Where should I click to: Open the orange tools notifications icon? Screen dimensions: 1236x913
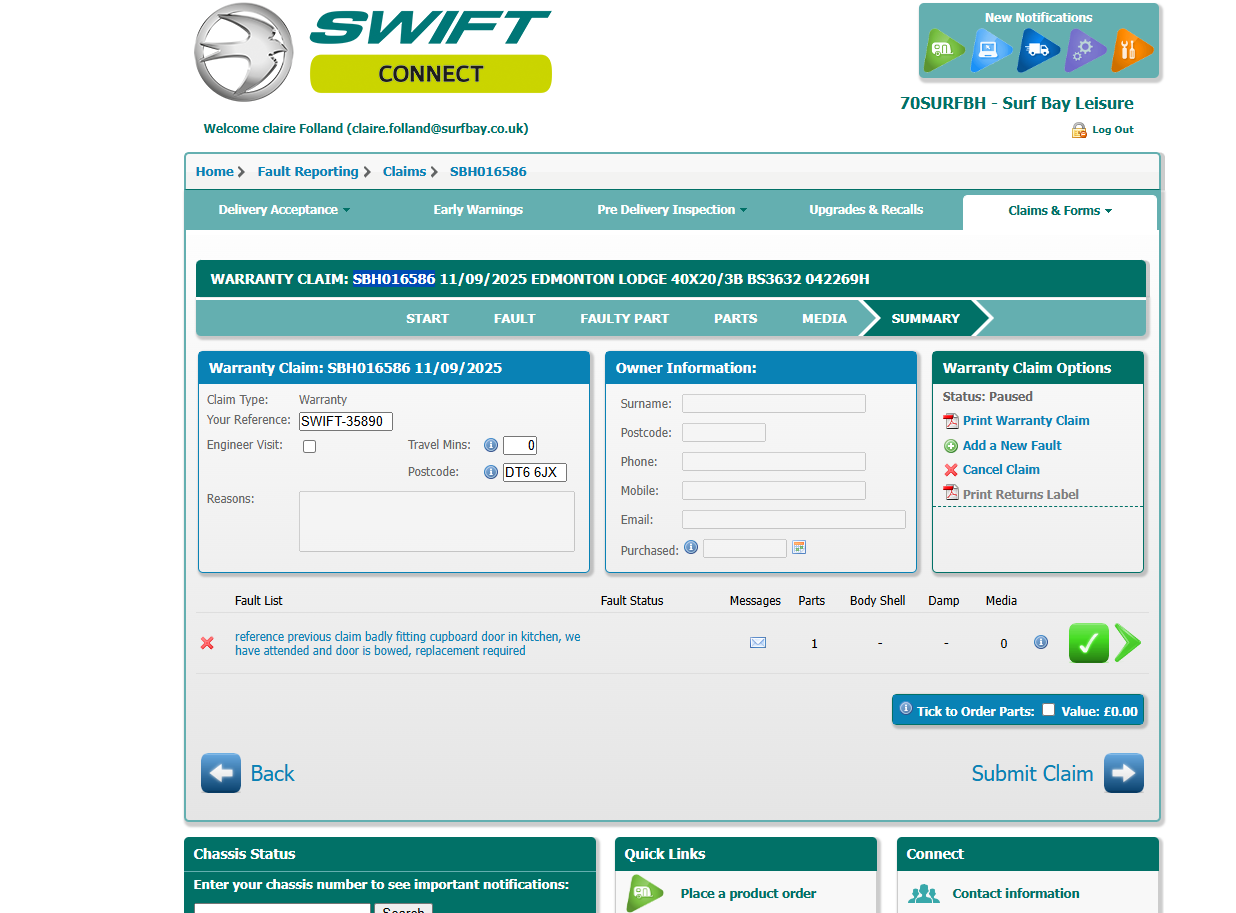pyautogui.click(x=1131, y=50)
